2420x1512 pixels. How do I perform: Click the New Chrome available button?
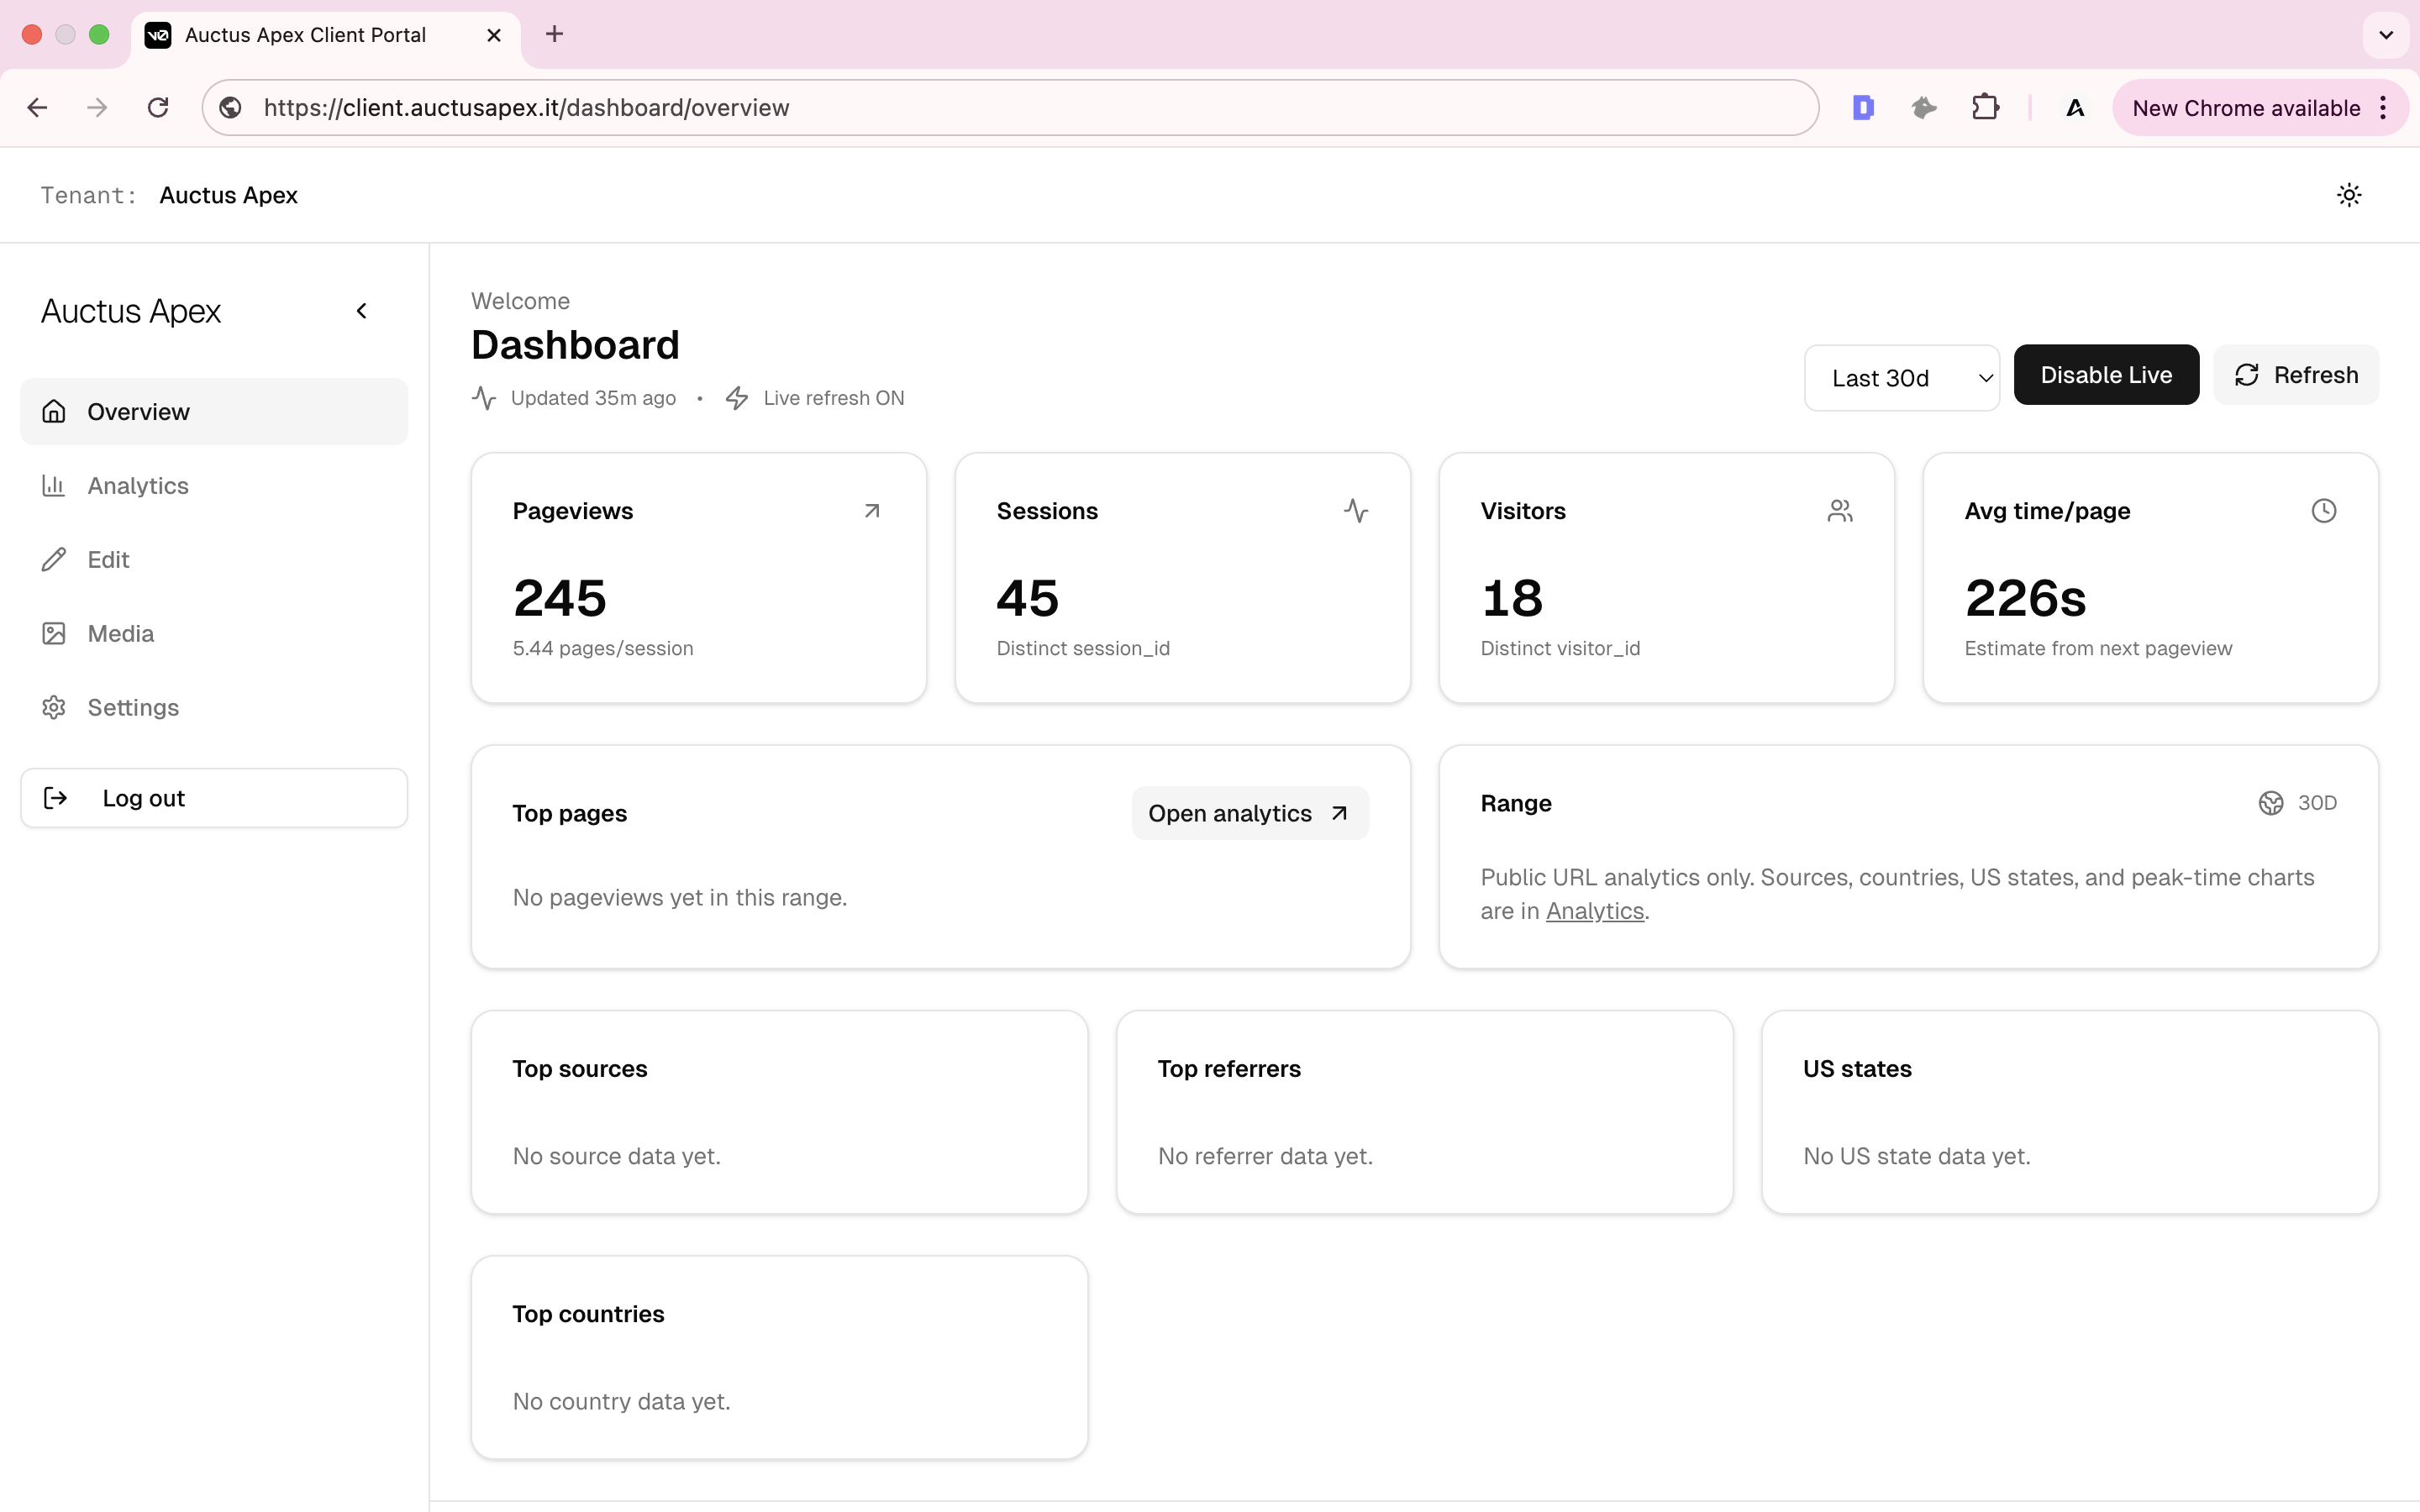click(x=2246, y=108)
